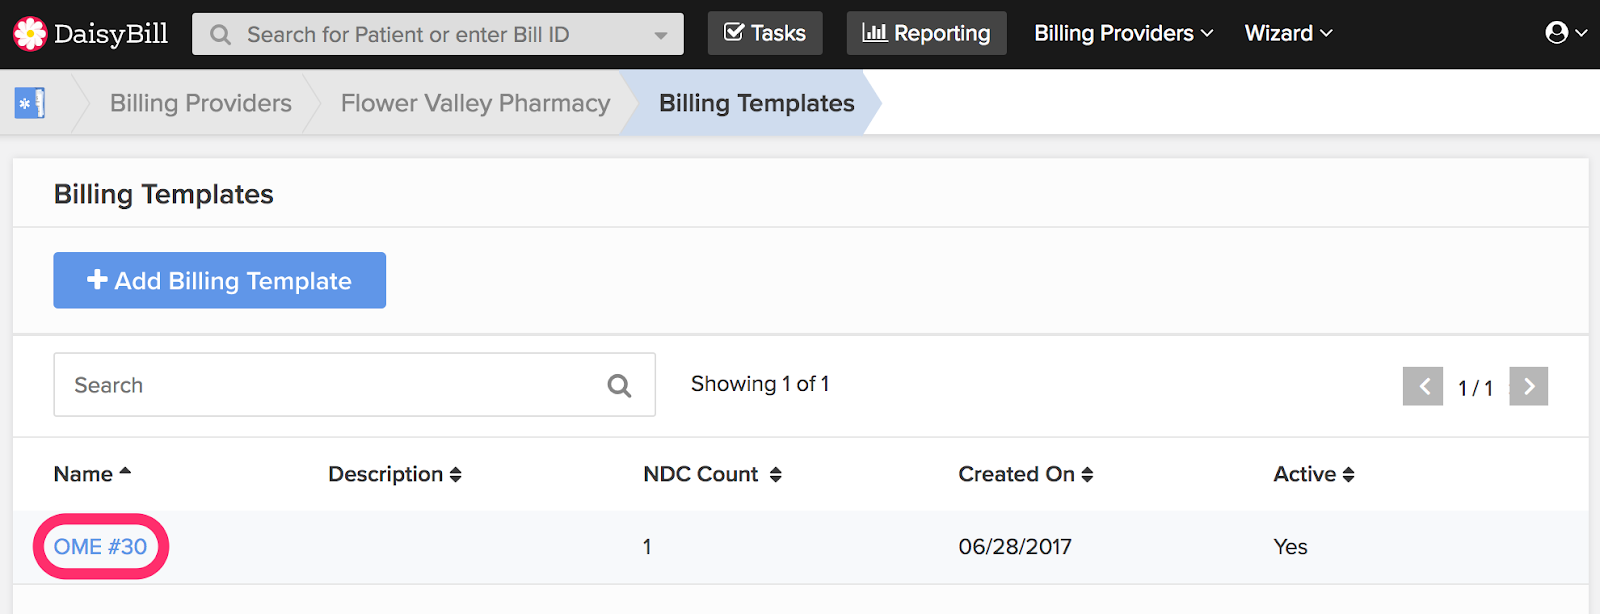The width and height of the screenshot is (1600, 614).
Task: Open the OME #30 template link
Action: [100, 547]
